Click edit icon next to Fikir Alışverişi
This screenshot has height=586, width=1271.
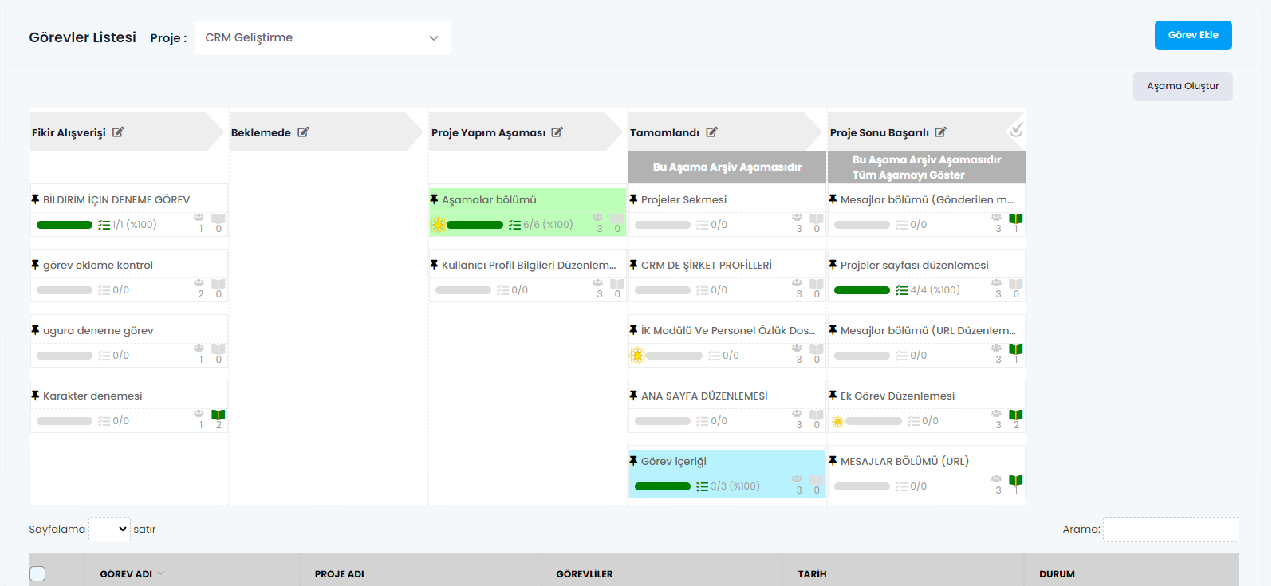coord(118,132)
